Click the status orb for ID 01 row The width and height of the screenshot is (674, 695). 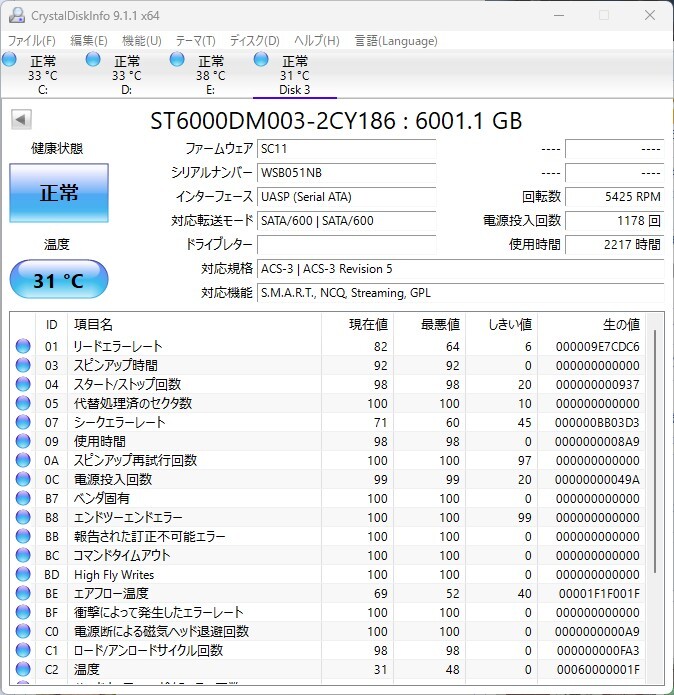pyautogui.click(x=23, y=346)
